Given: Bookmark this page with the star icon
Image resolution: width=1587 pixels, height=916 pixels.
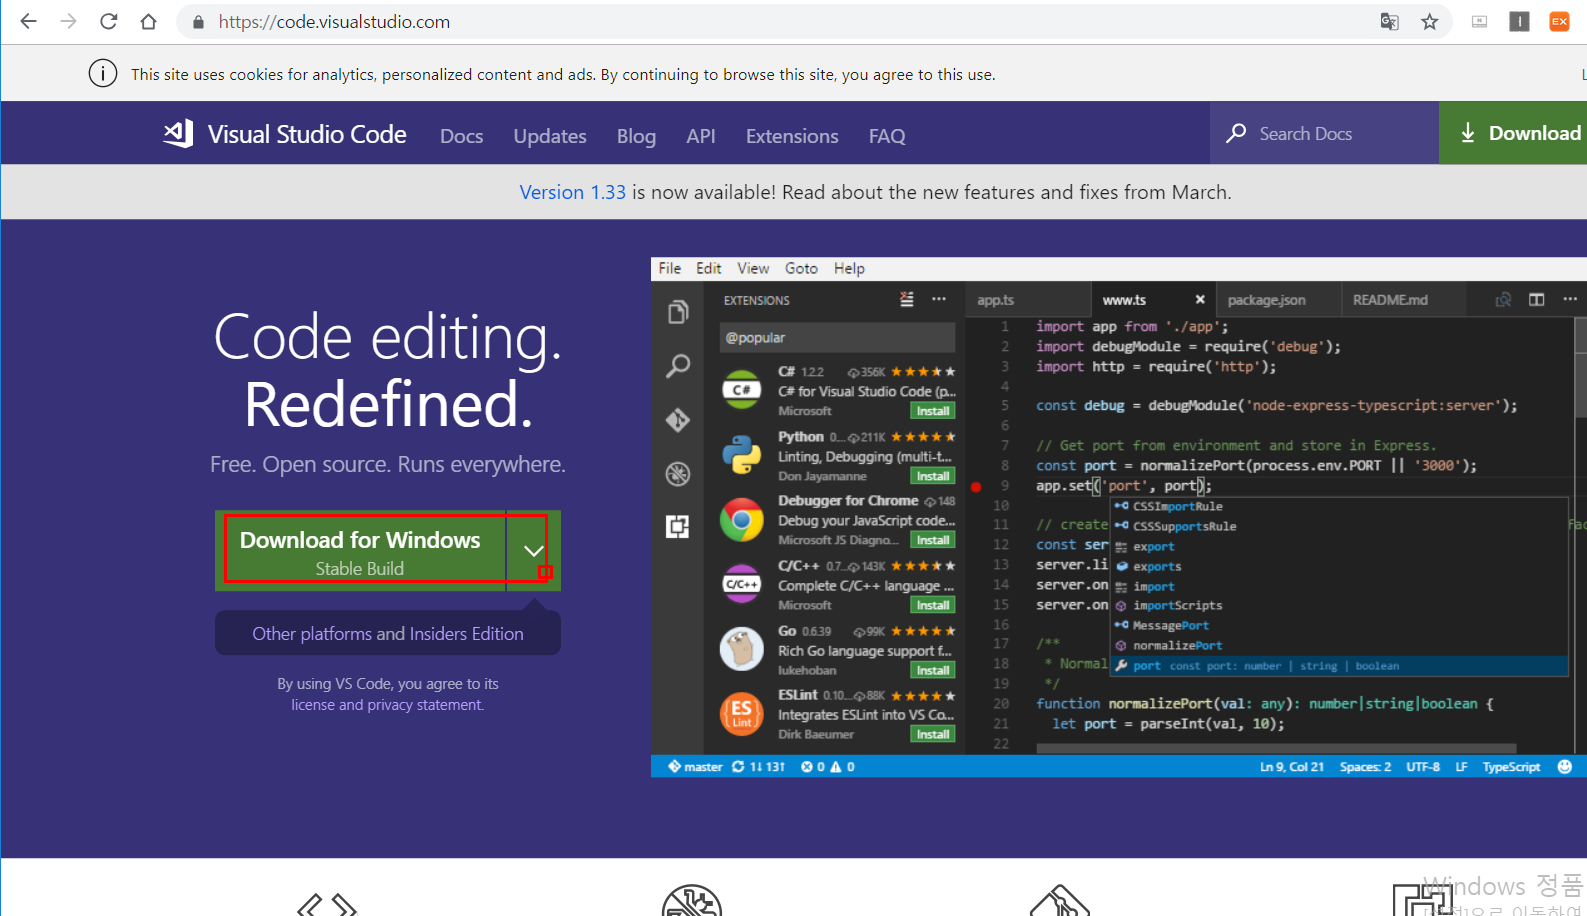Looking at the screenshot, I should tap(1430, 21).
